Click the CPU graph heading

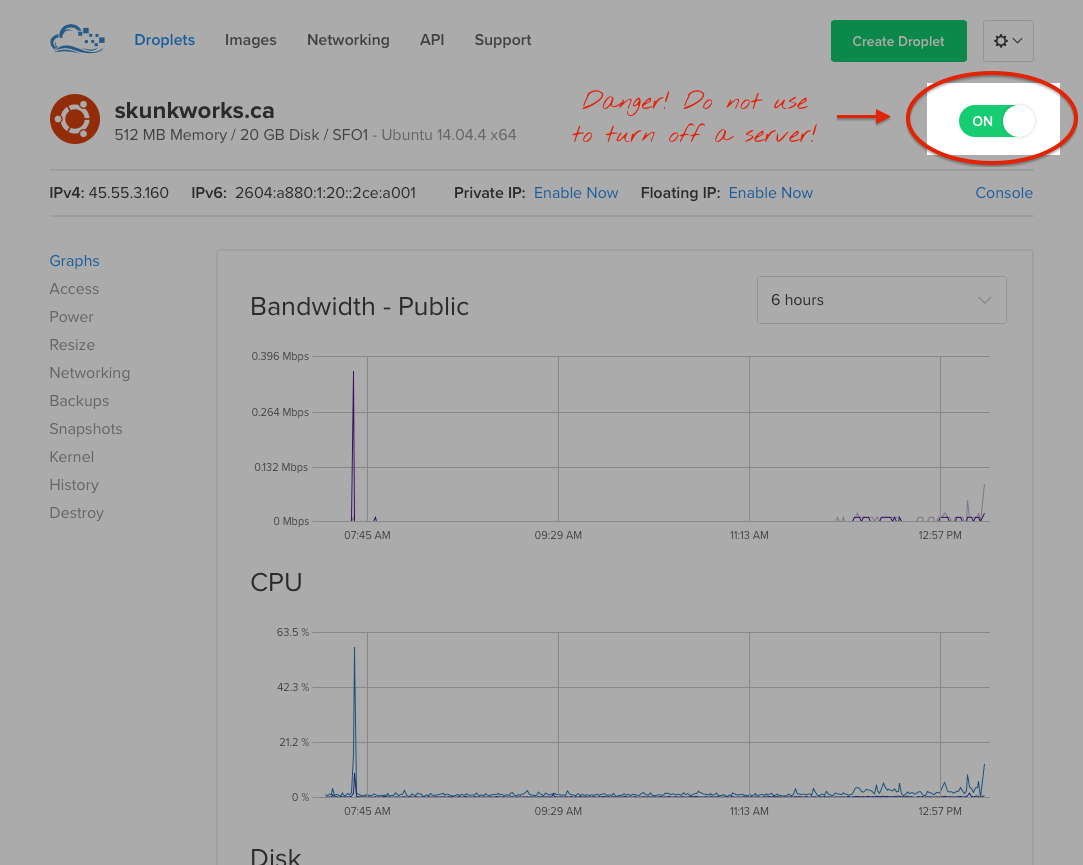point(276,582)
